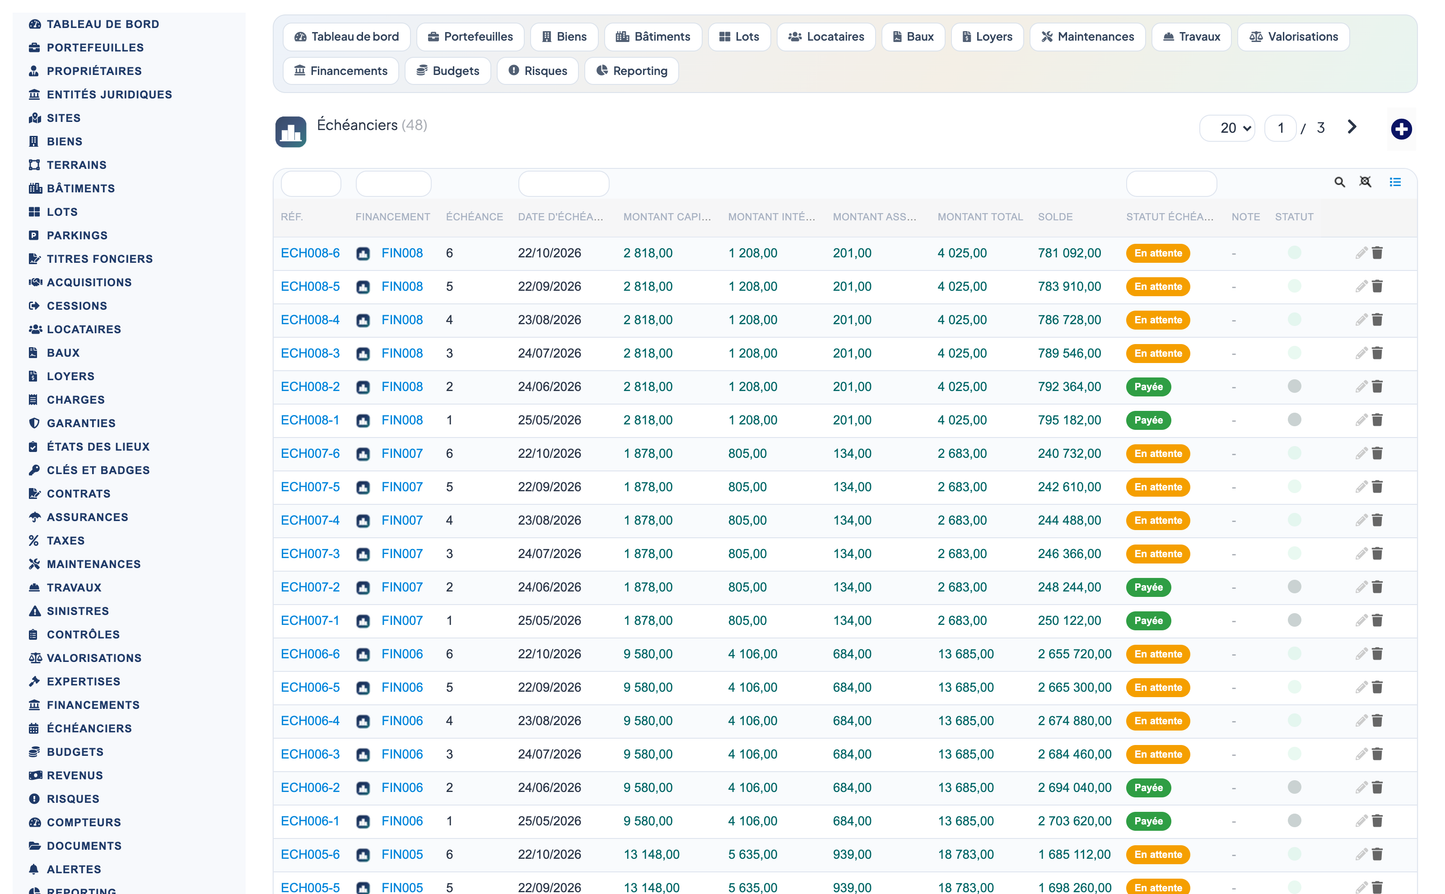Click En attente badge in row ECH008-5
The image size is (1445, 894).
pyautogui.click(x=1158, y=287)
